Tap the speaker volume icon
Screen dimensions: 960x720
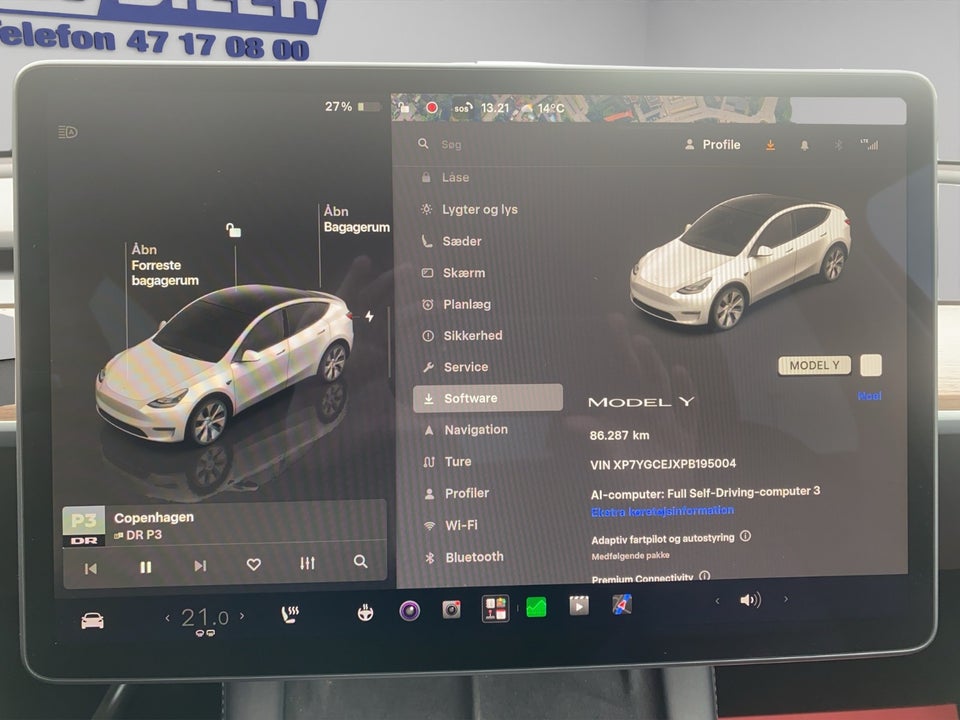pyautogui.click(x=750, y=600)
